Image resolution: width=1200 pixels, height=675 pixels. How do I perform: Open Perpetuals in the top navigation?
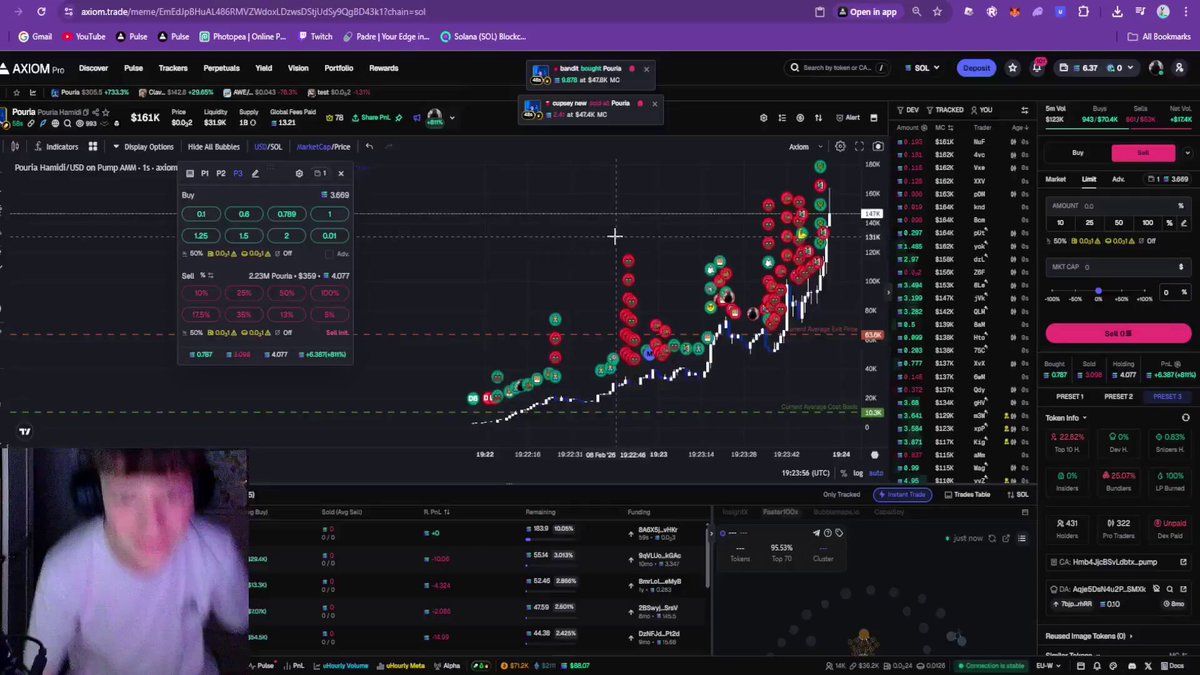[221, 68]
